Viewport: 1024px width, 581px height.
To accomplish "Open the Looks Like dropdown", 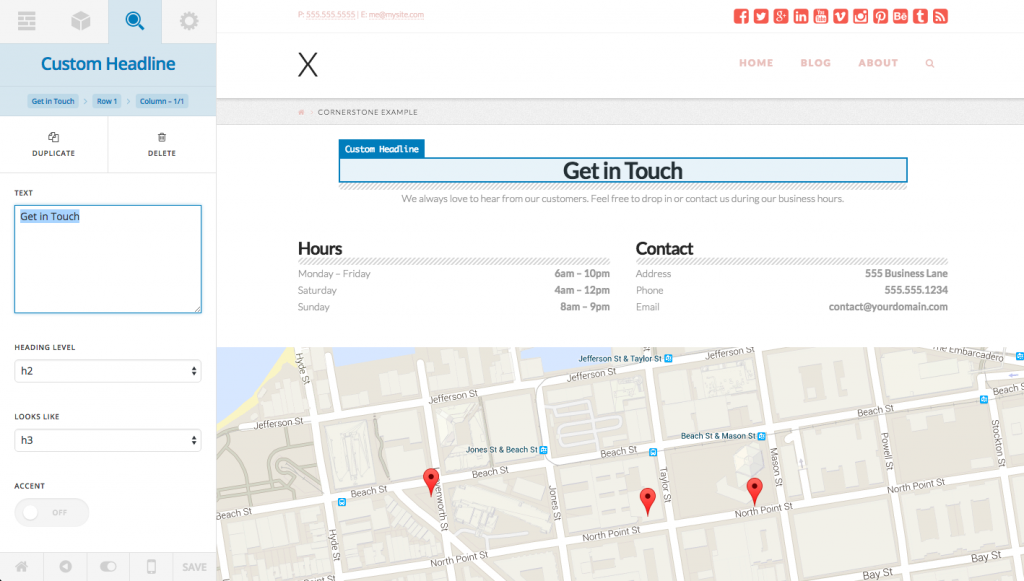I will tap(107, 440).
